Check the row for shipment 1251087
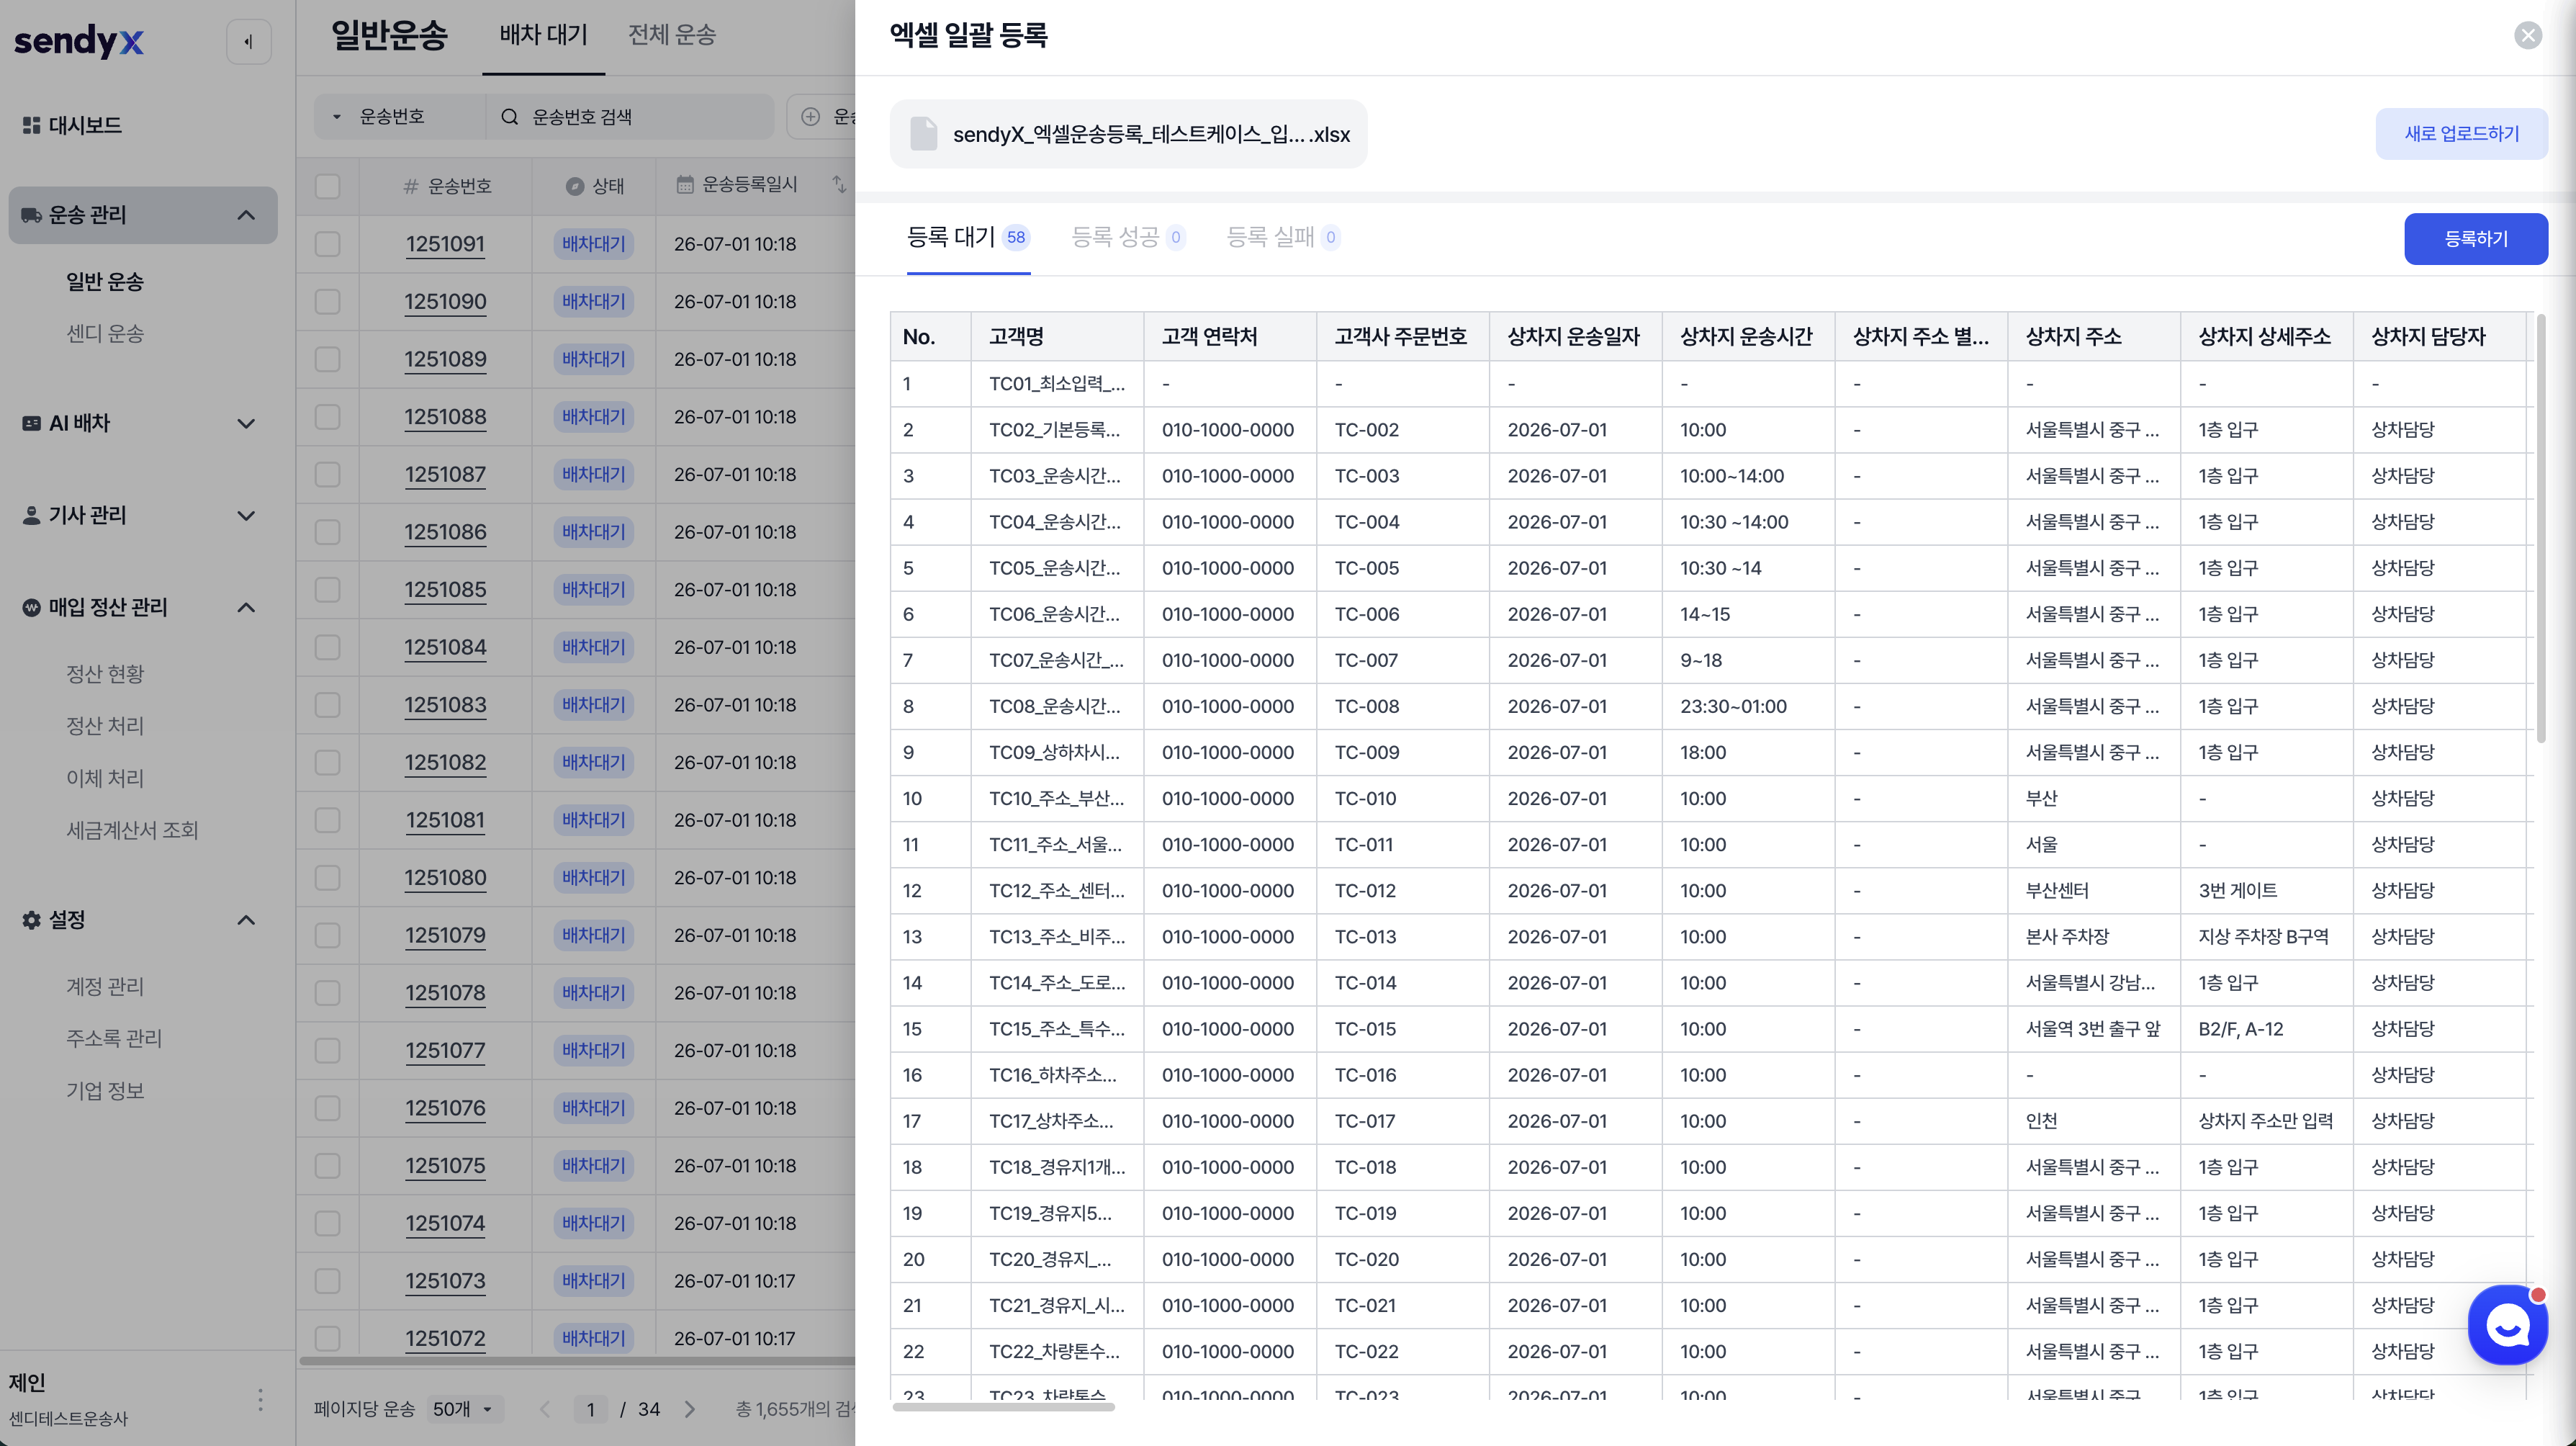 [327, 474]
